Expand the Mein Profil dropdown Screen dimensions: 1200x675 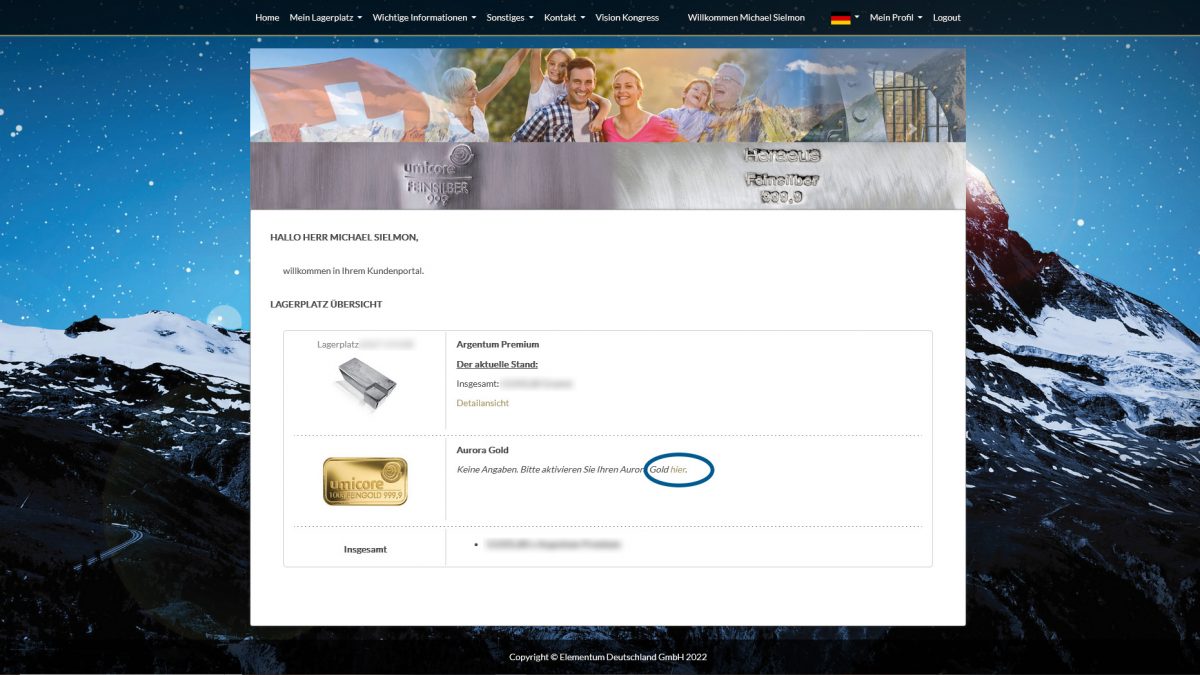coord(895,18)
